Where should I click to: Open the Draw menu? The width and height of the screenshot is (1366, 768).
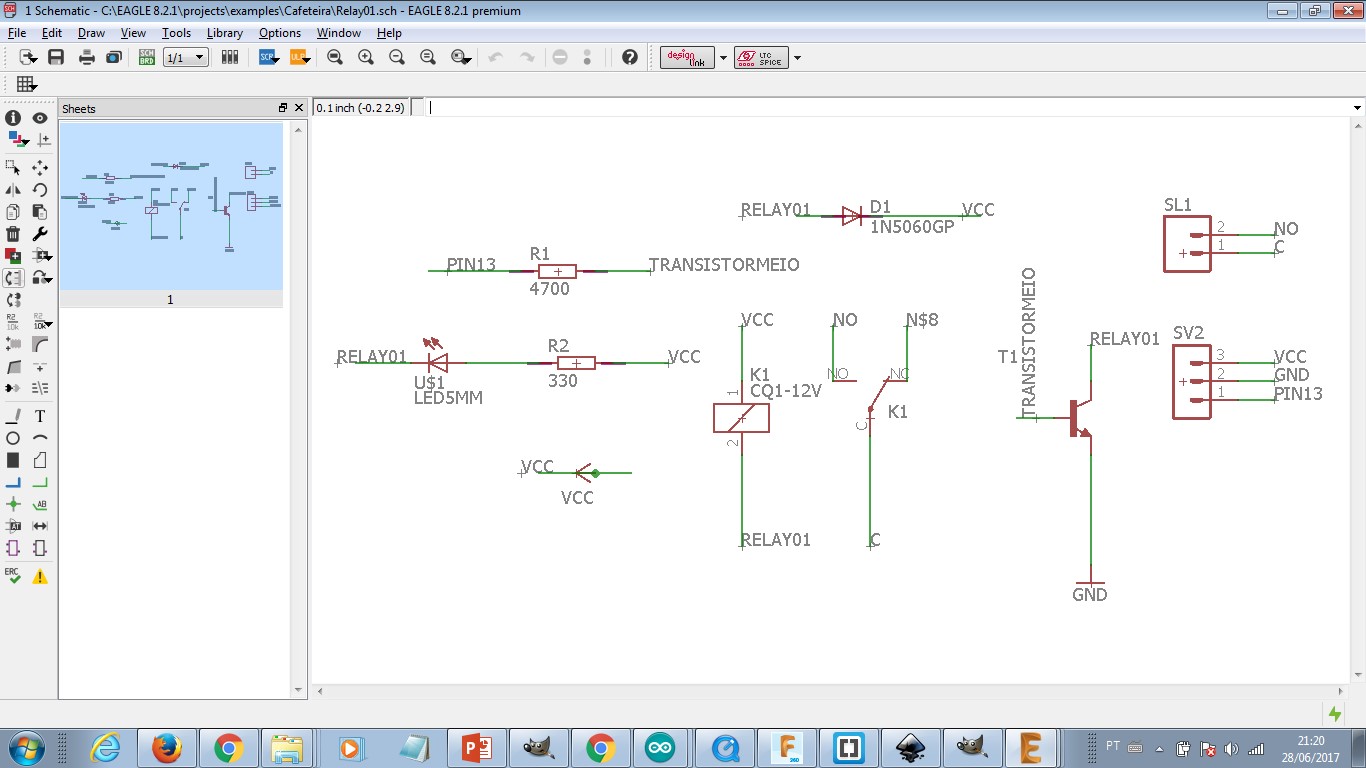pyautogui.click(x=91, y=33)
